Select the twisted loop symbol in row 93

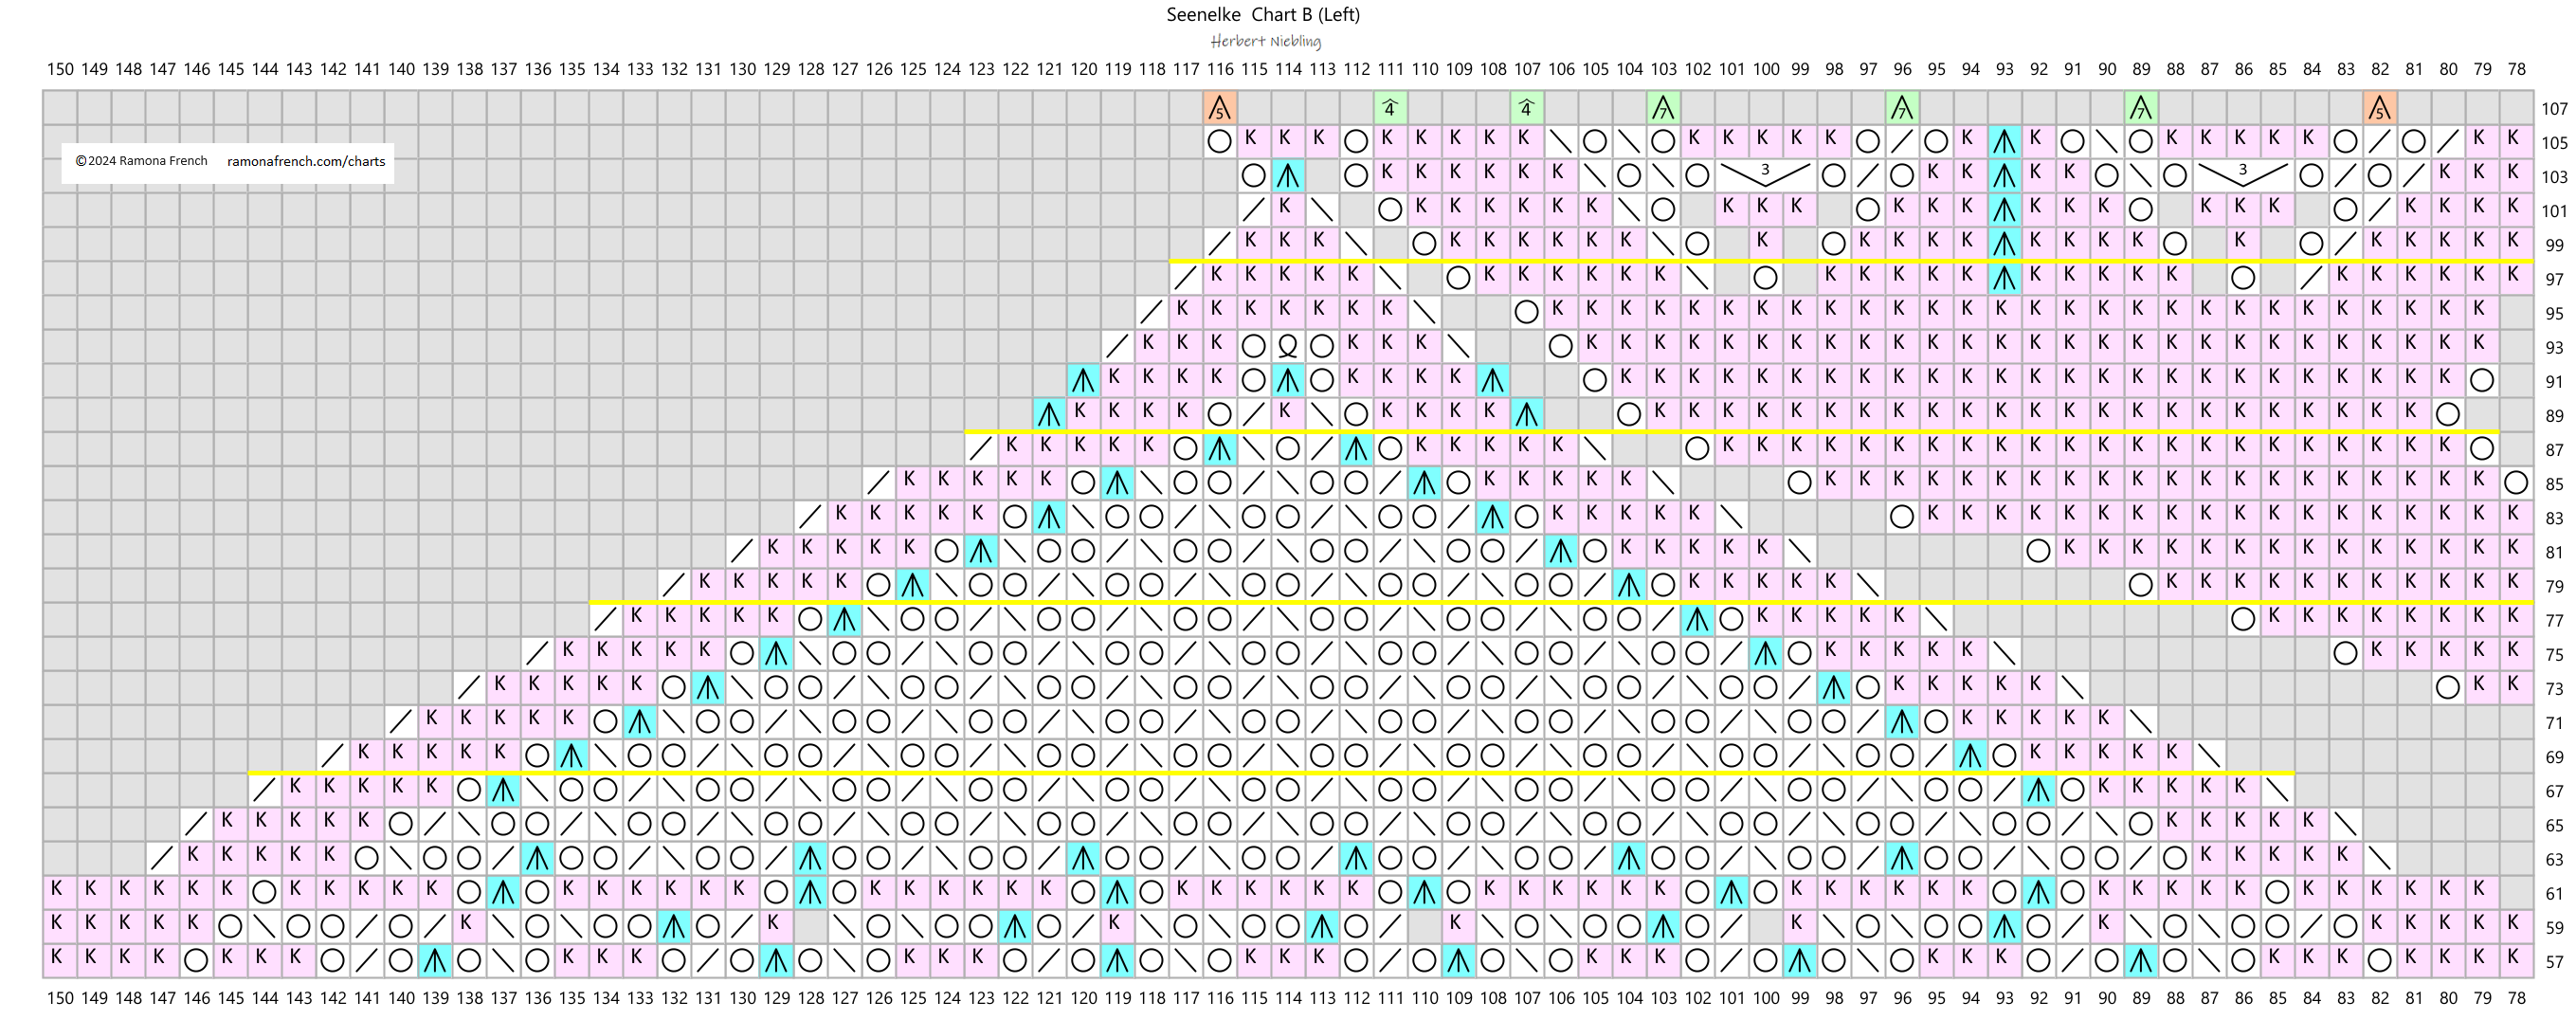point(1287,347)
